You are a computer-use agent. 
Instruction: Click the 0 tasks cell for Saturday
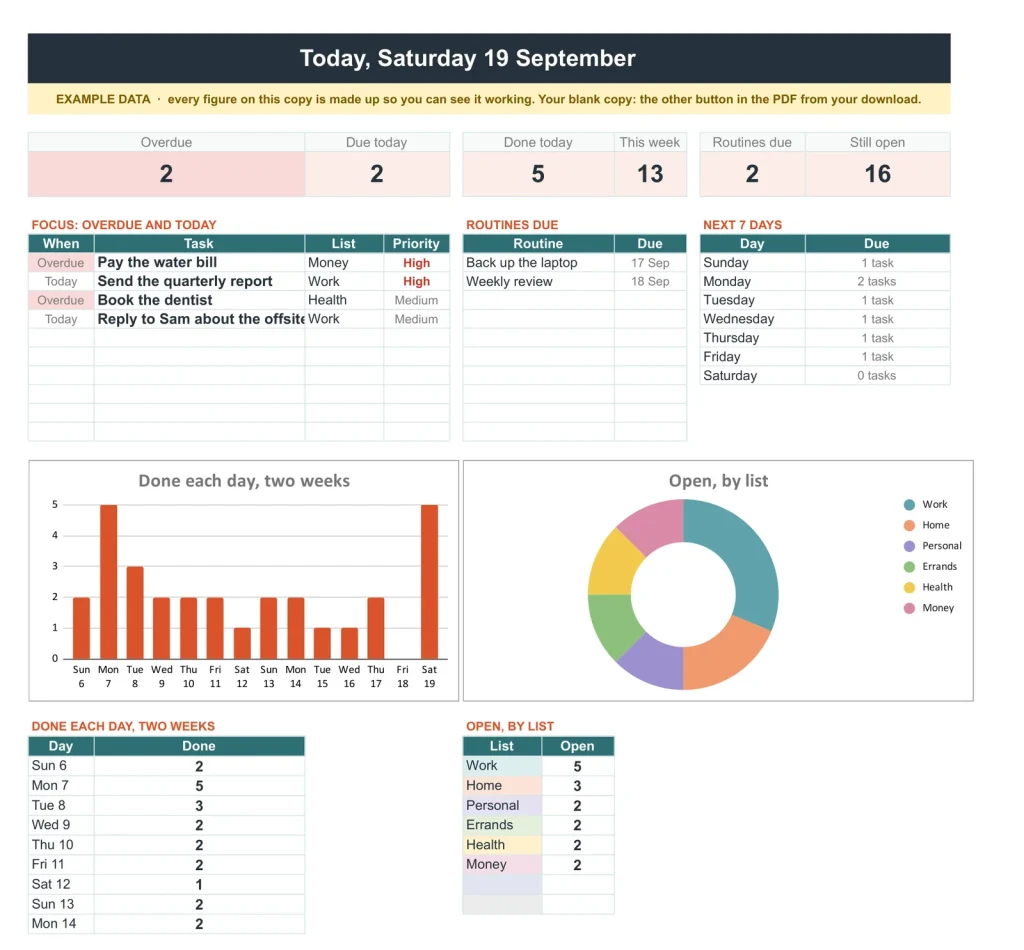click(x=876, y=375)
